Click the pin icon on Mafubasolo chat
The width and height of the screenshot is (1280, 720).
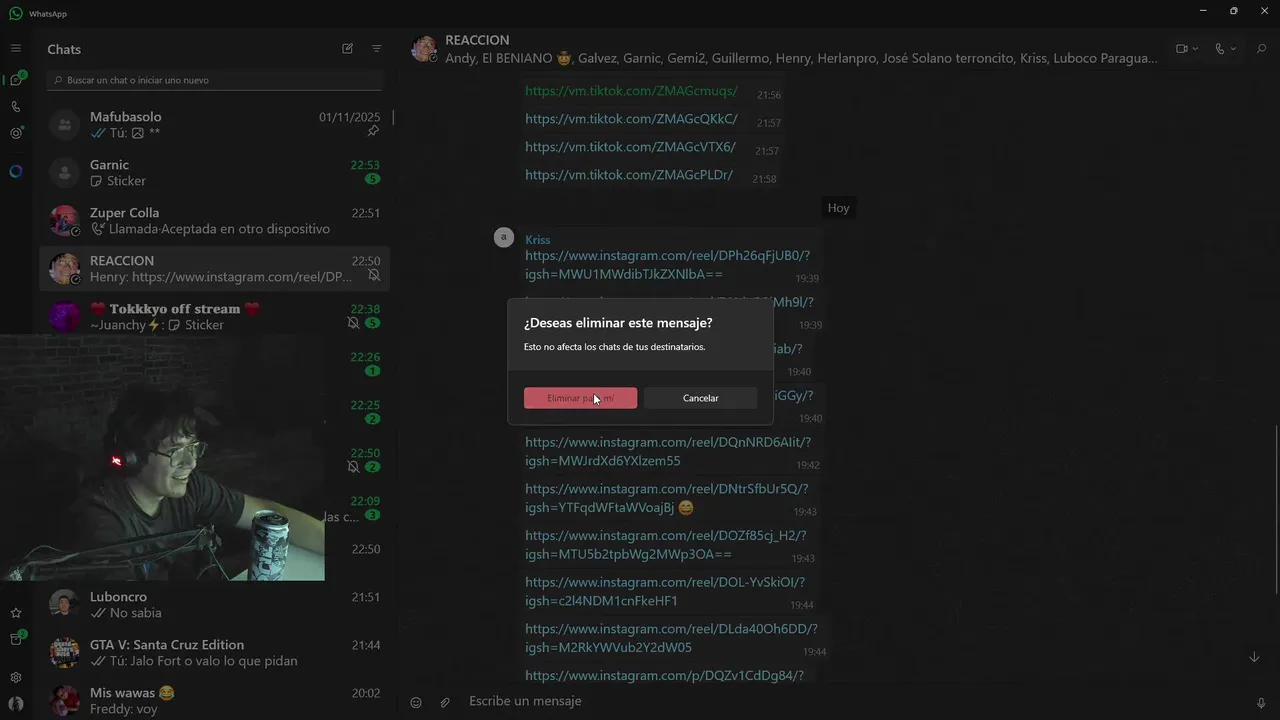tap(373, 132)
